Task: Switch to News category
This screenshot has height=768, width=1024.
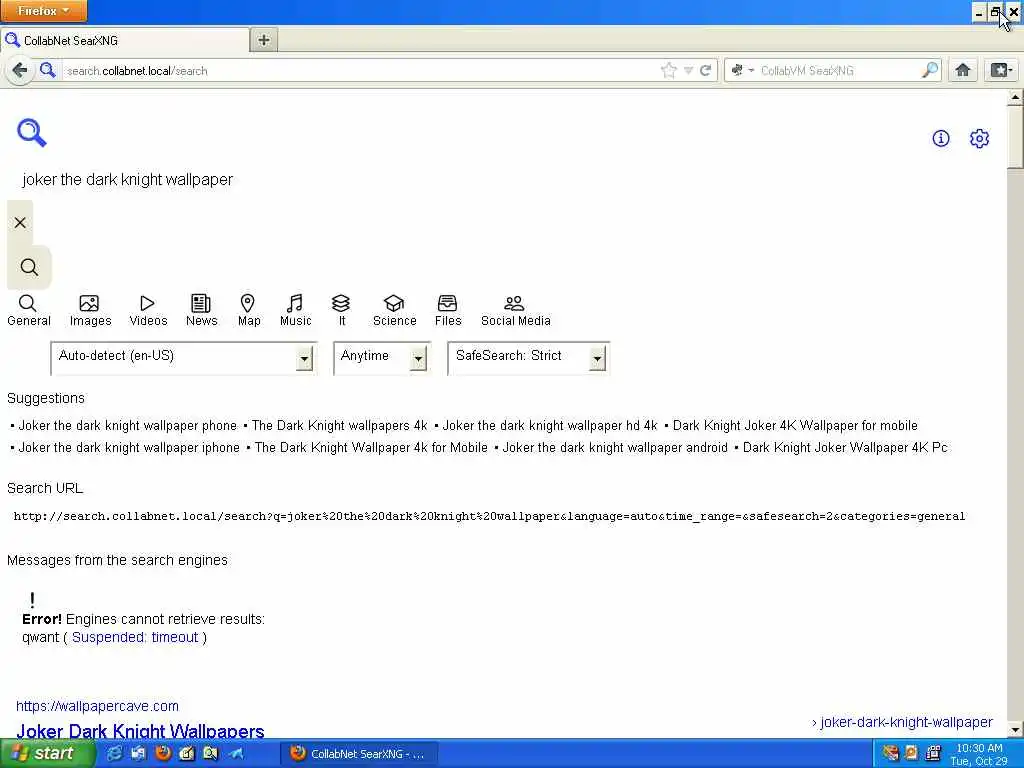Action: [x=201, y=311]
